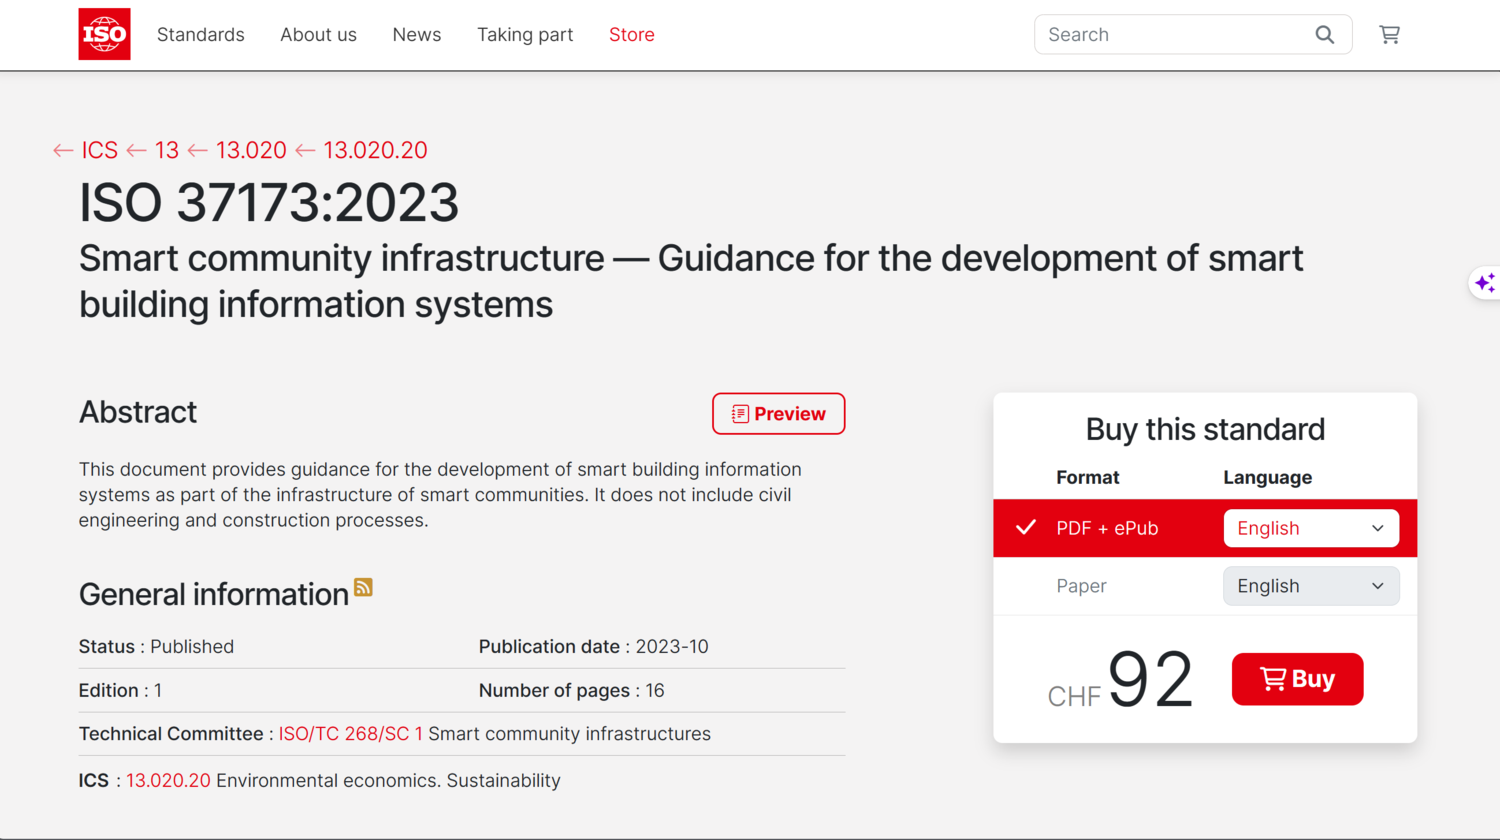Click the Buy this standard heading
Image resolution: width=1500 pixels, height=840 pixels.
(x=1205, y=429)
